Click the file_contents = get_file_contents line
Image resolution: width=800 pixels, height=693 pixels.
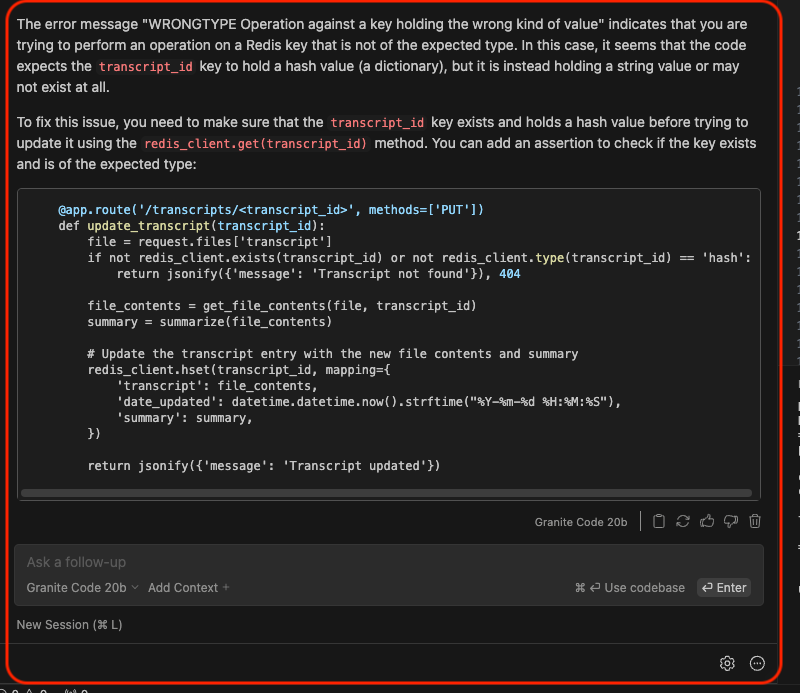pos(282,306)
